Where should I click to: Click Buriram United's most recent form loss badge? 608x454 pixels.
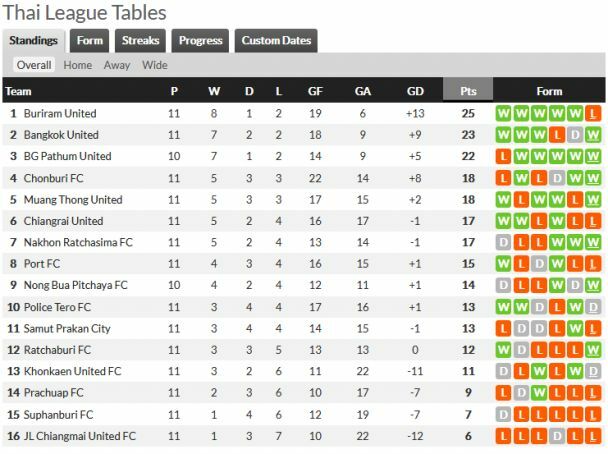[593, 113]
